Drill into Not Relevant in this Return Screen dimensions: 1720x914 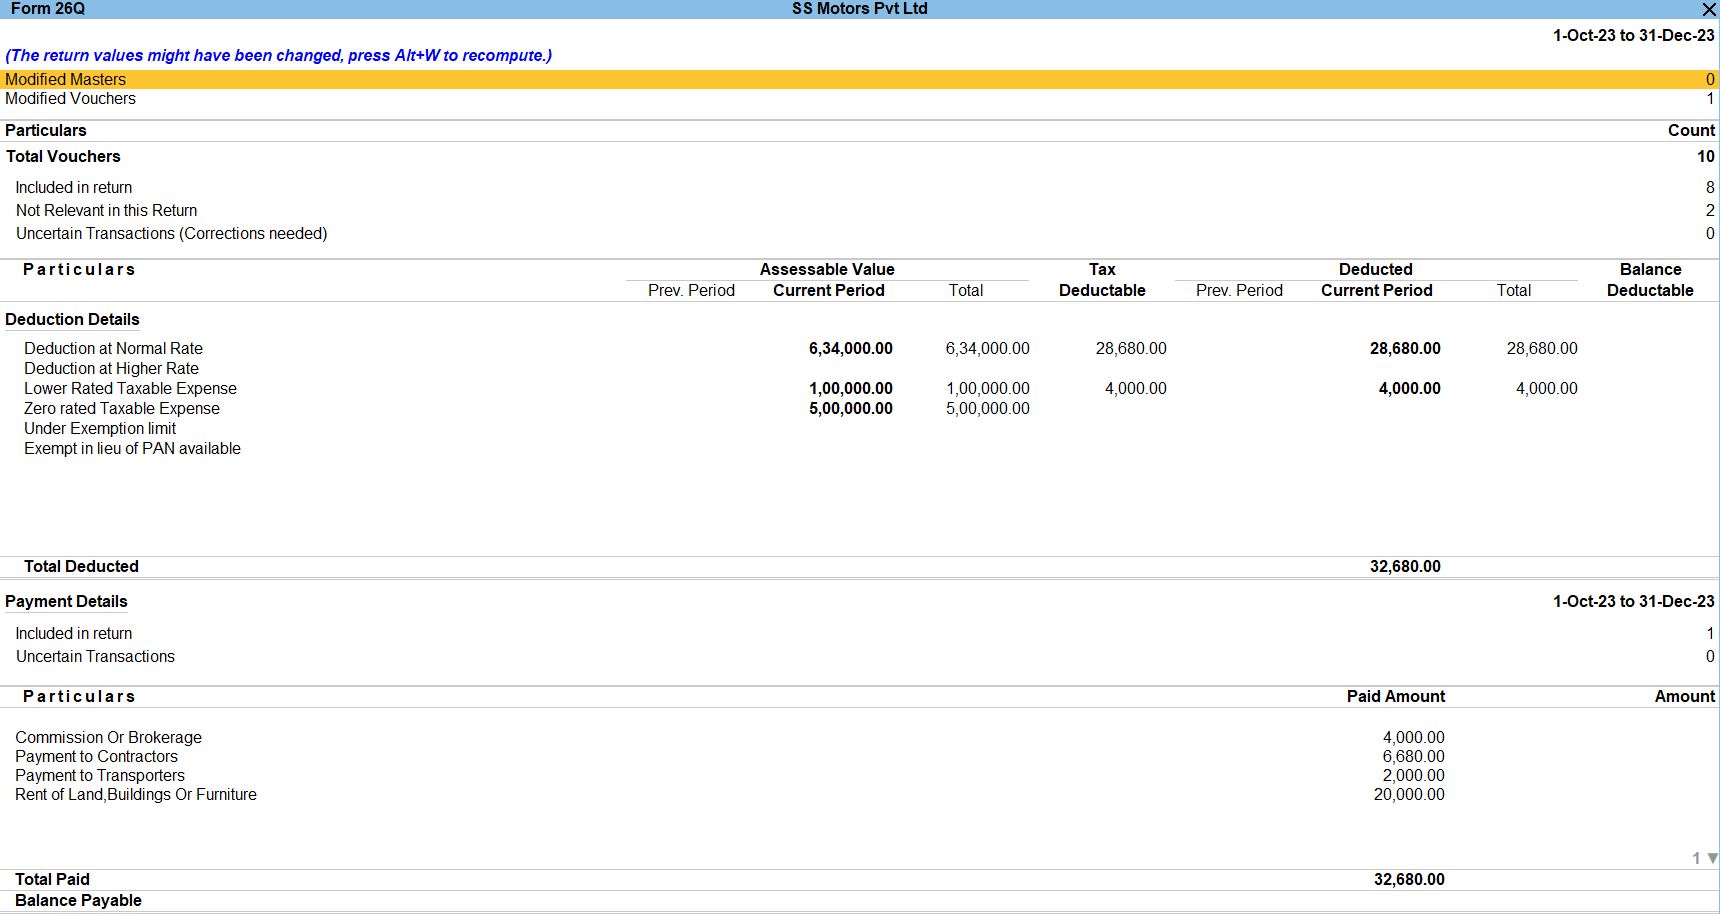tap(106, 210)
